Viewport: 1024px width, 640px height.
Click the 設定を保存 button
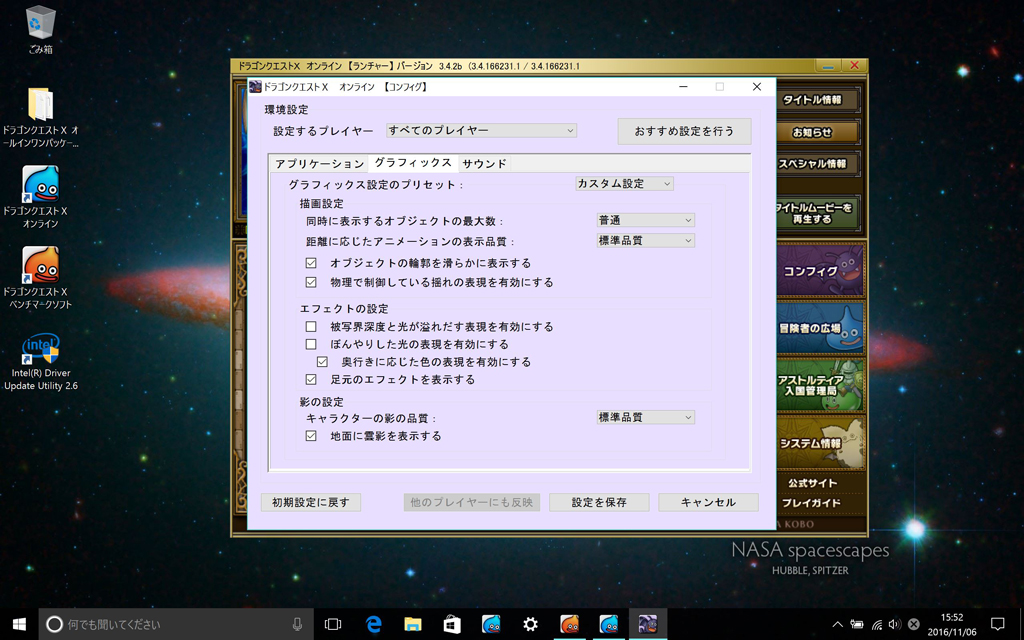(x=599, y=502)
